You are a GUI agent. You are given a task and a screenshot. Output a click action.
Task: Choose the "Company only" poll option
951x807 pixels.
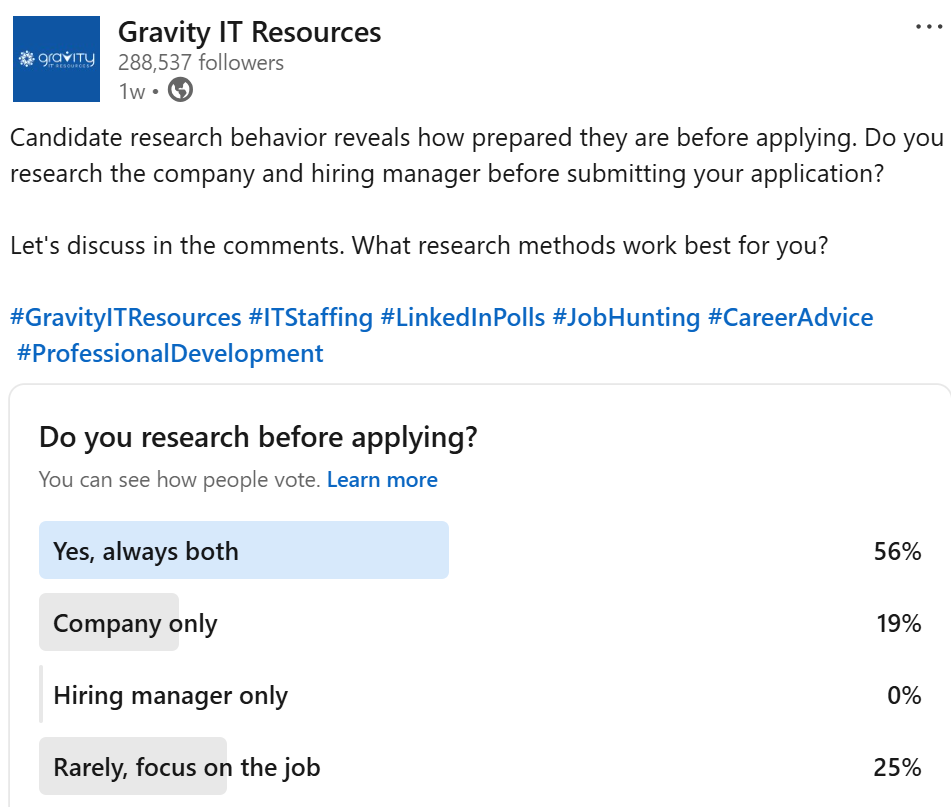click(135, 624)
